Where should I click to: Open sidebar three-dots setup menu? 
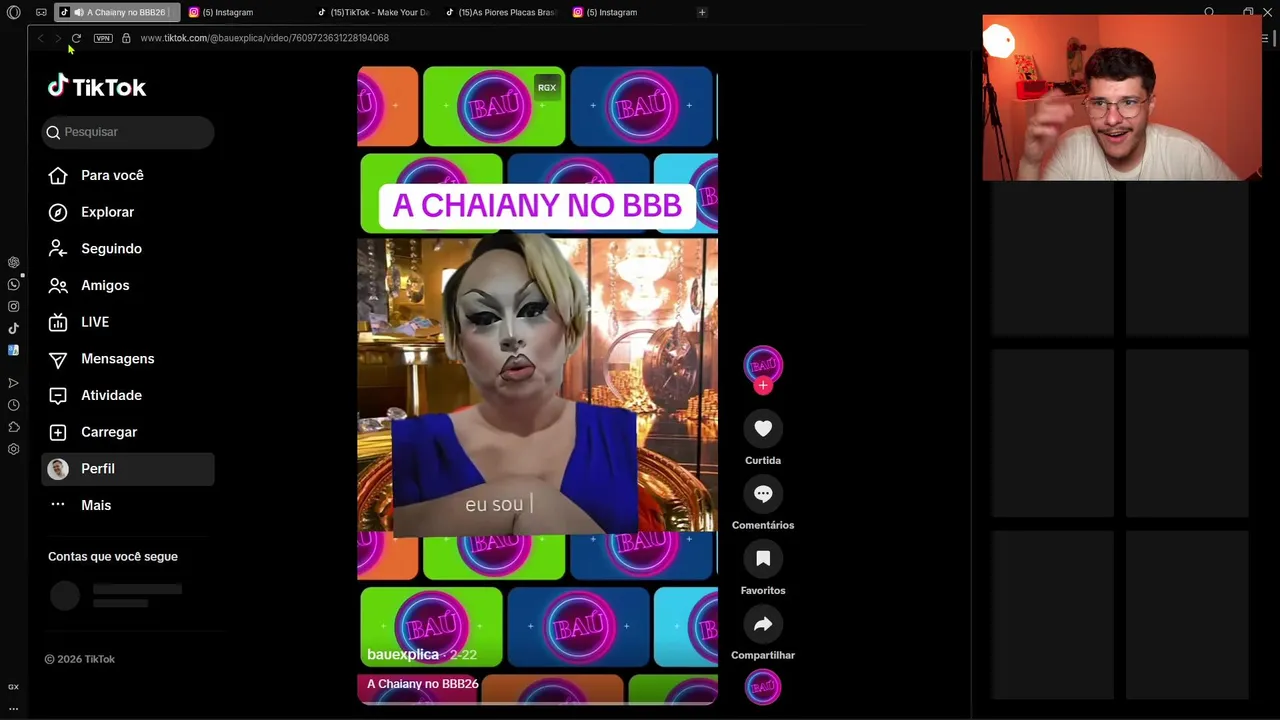pos(13,708)
